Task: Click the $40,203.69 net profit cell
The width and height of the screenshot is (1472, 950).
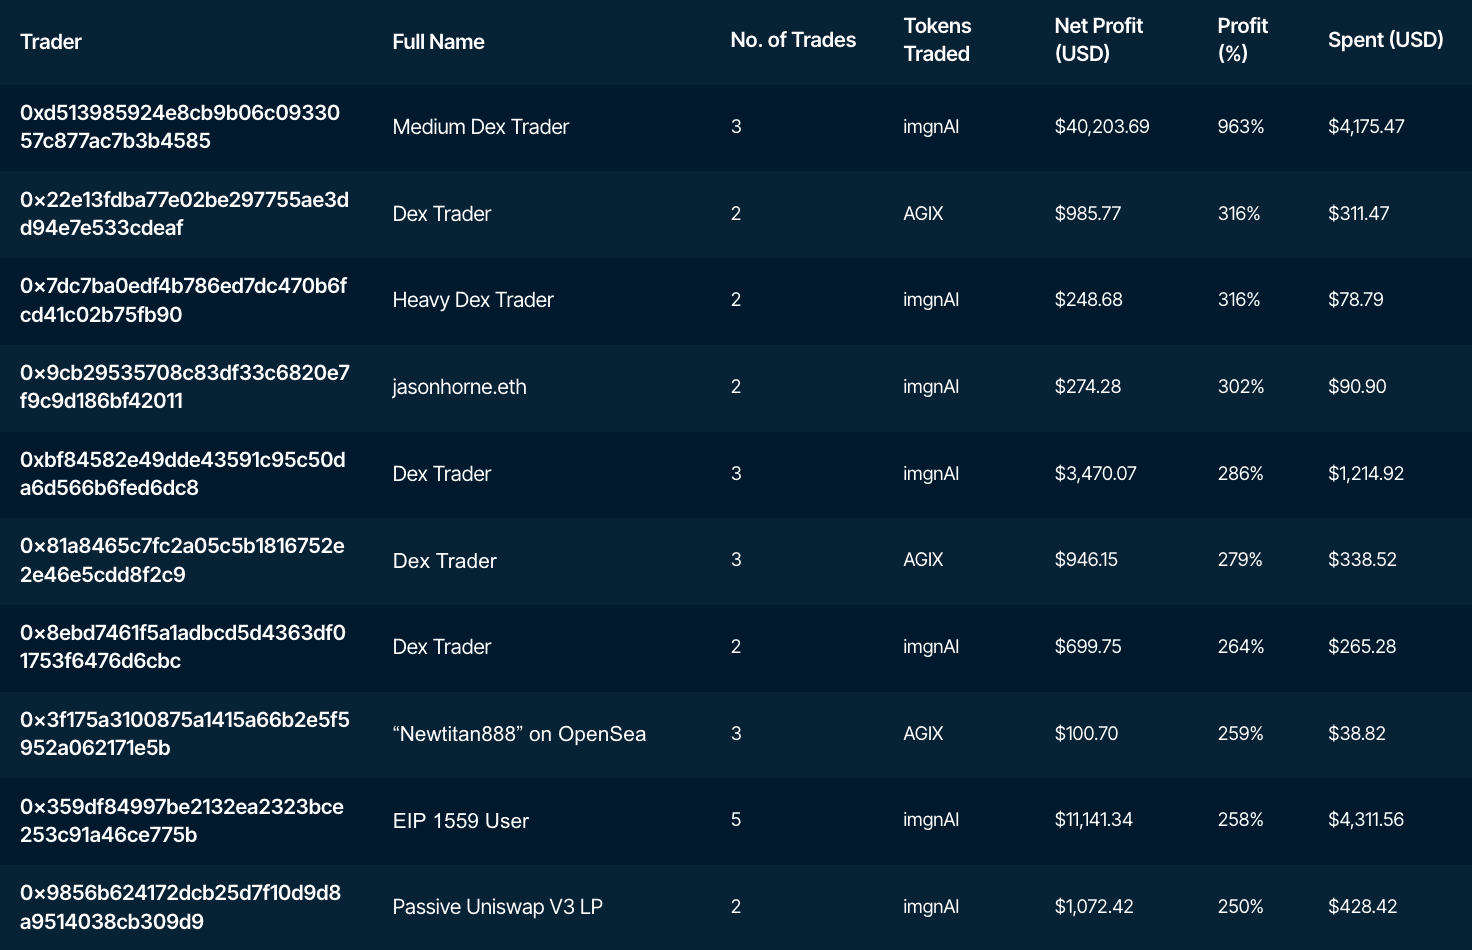Action: coord(1101,127)
